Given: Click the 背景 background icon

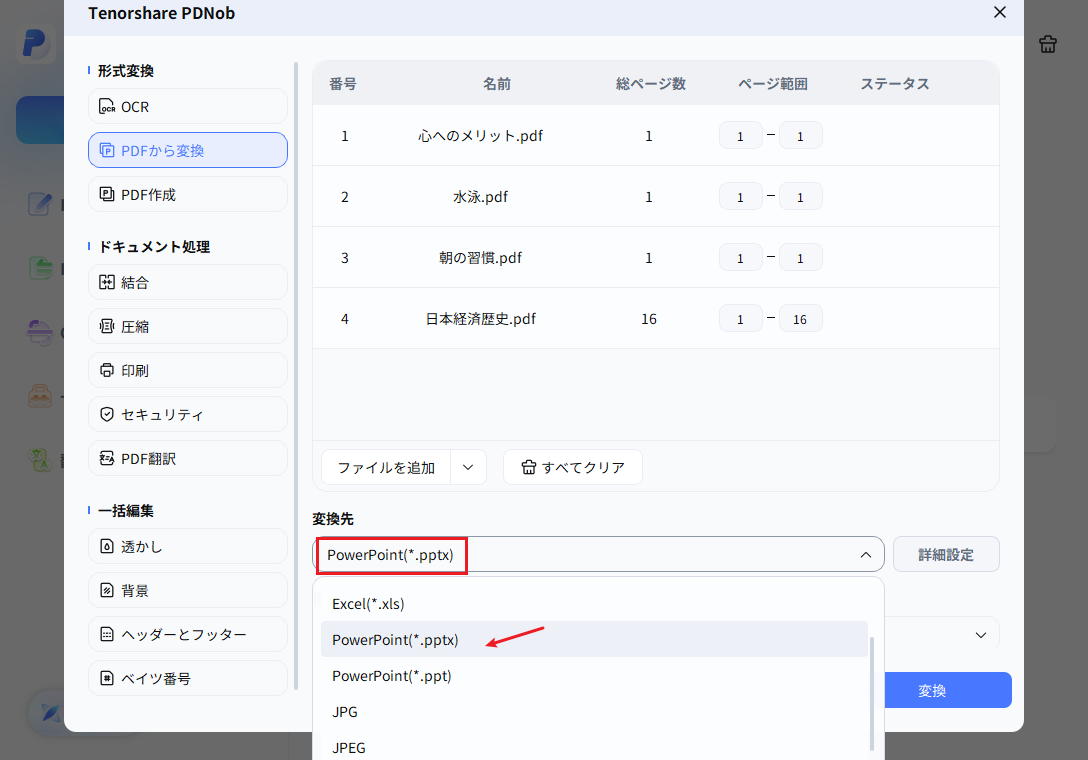Looking at the screenshot, I should click(x=107, y=591).
